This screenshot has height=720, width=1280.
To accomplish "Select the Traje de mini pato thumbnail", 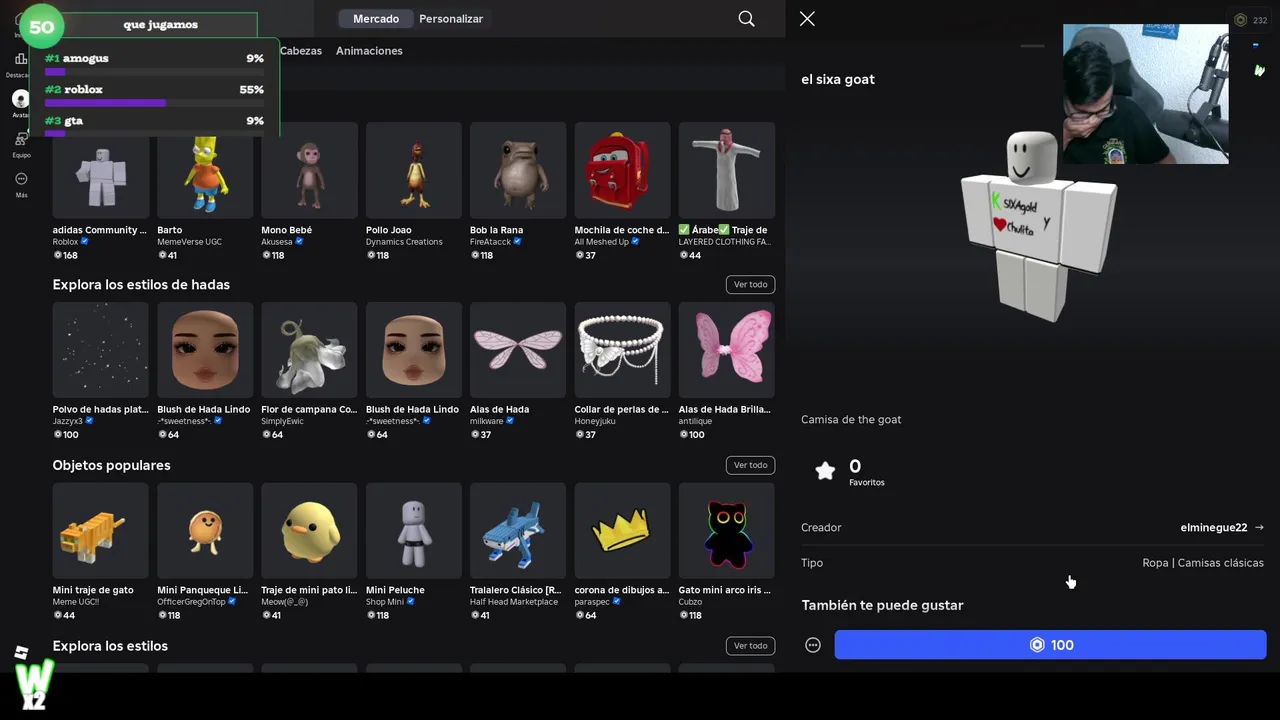I will tap(309, 531).
